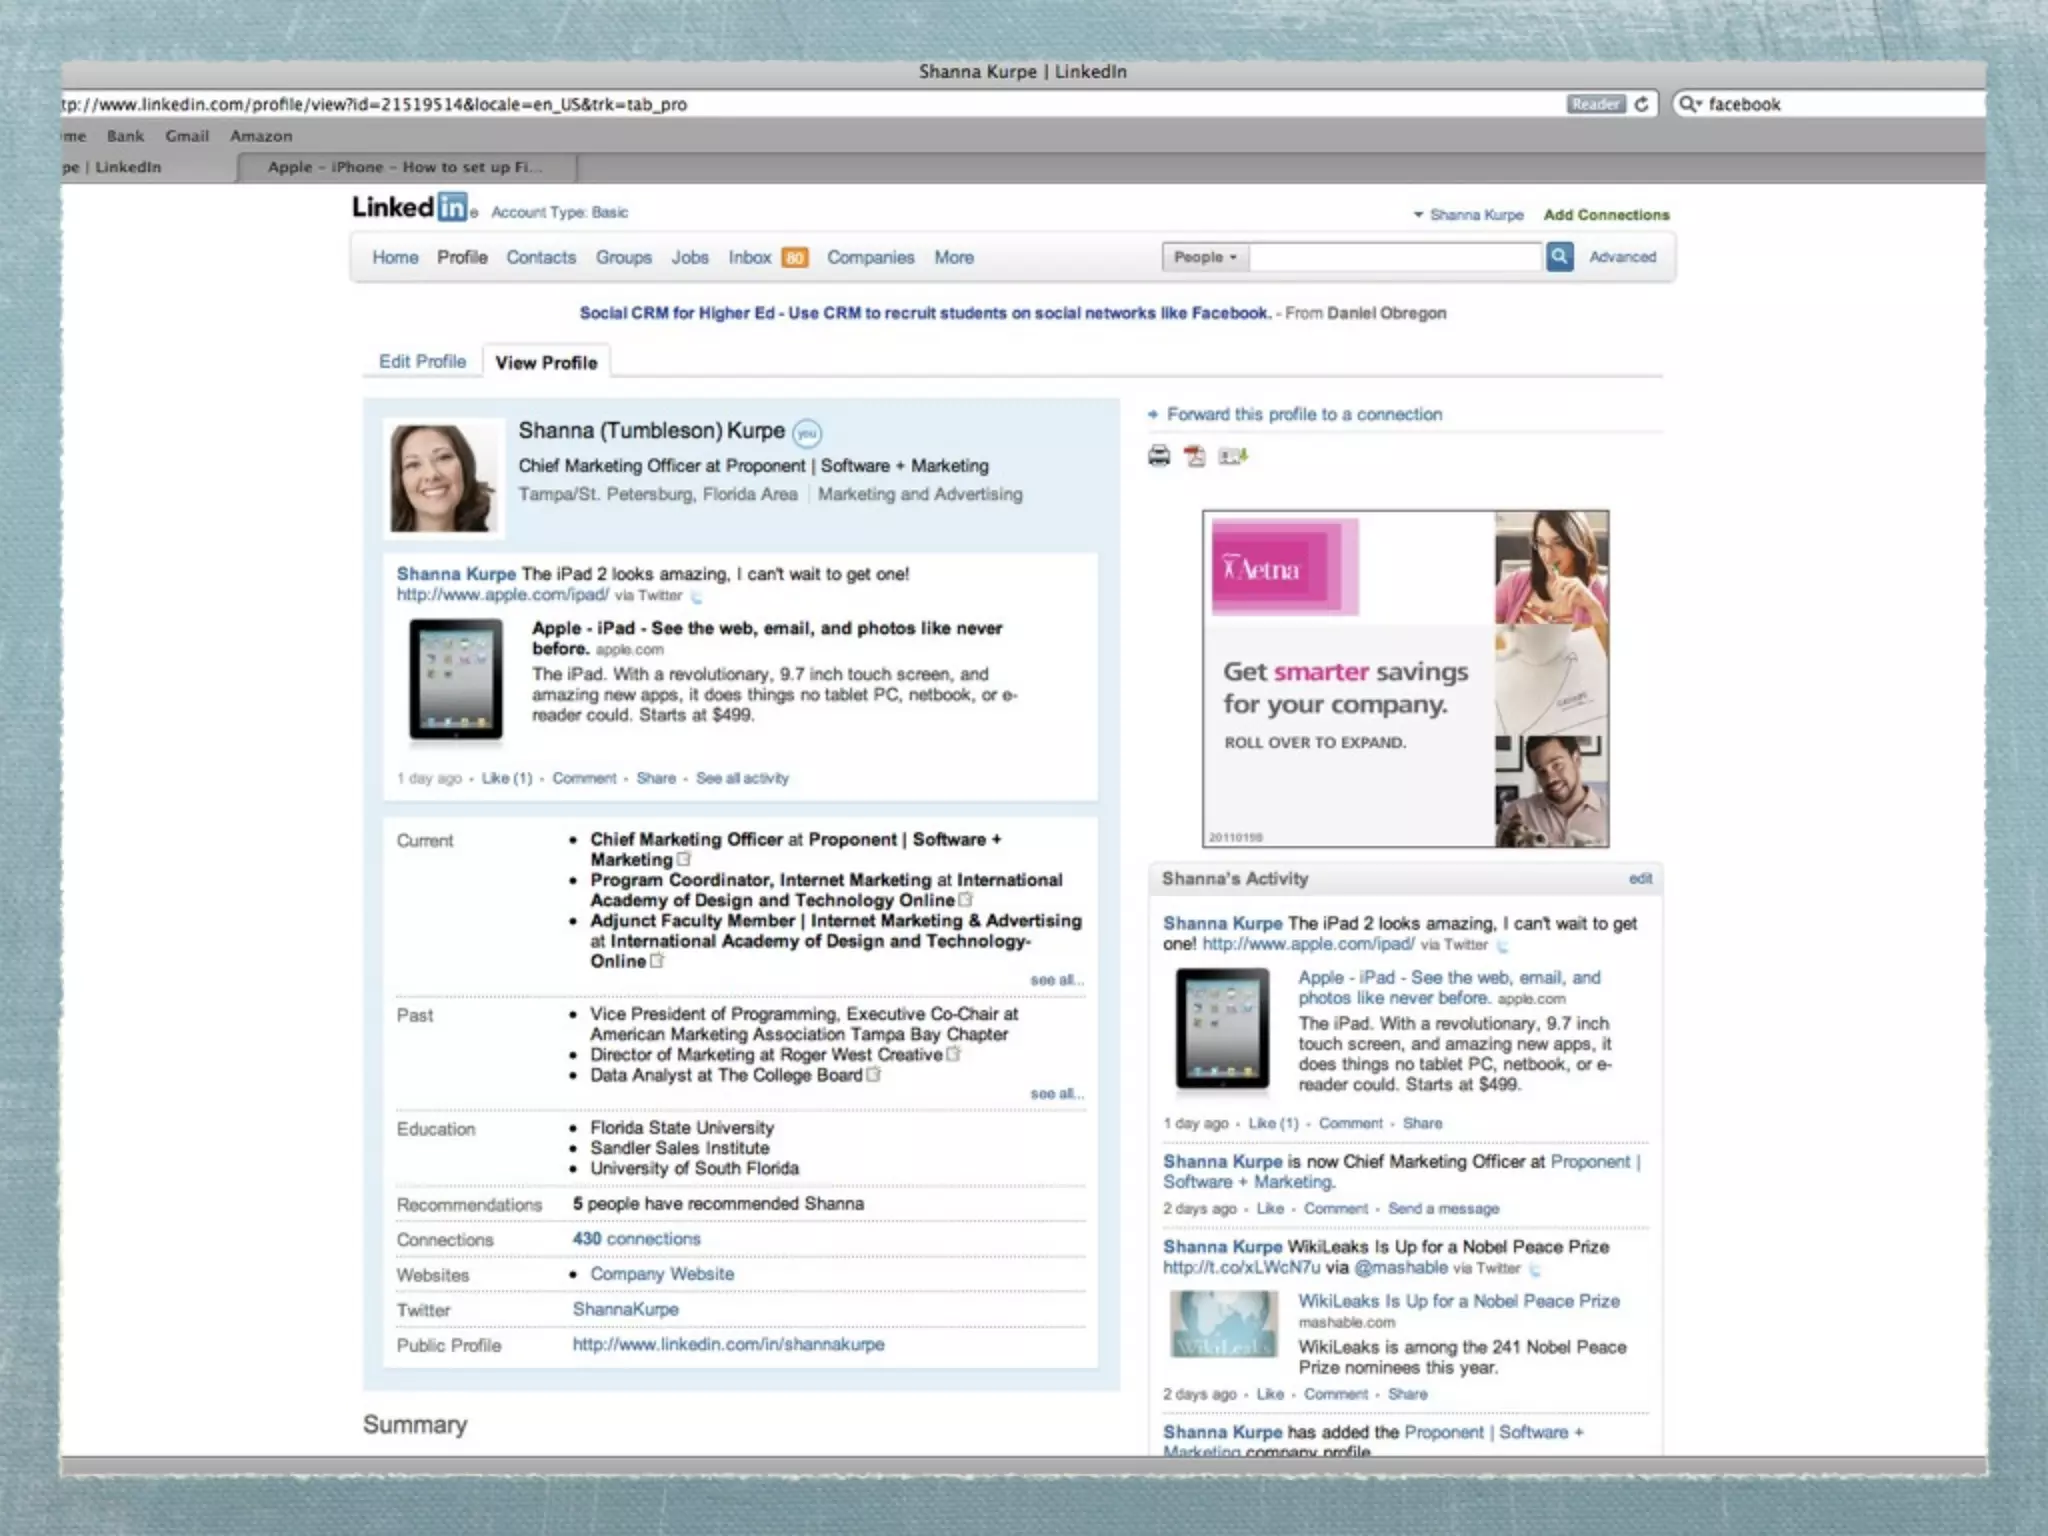The image size is (2048, 1536).
Task: Click the Add Connections link
Action: tap(1606, 215)
